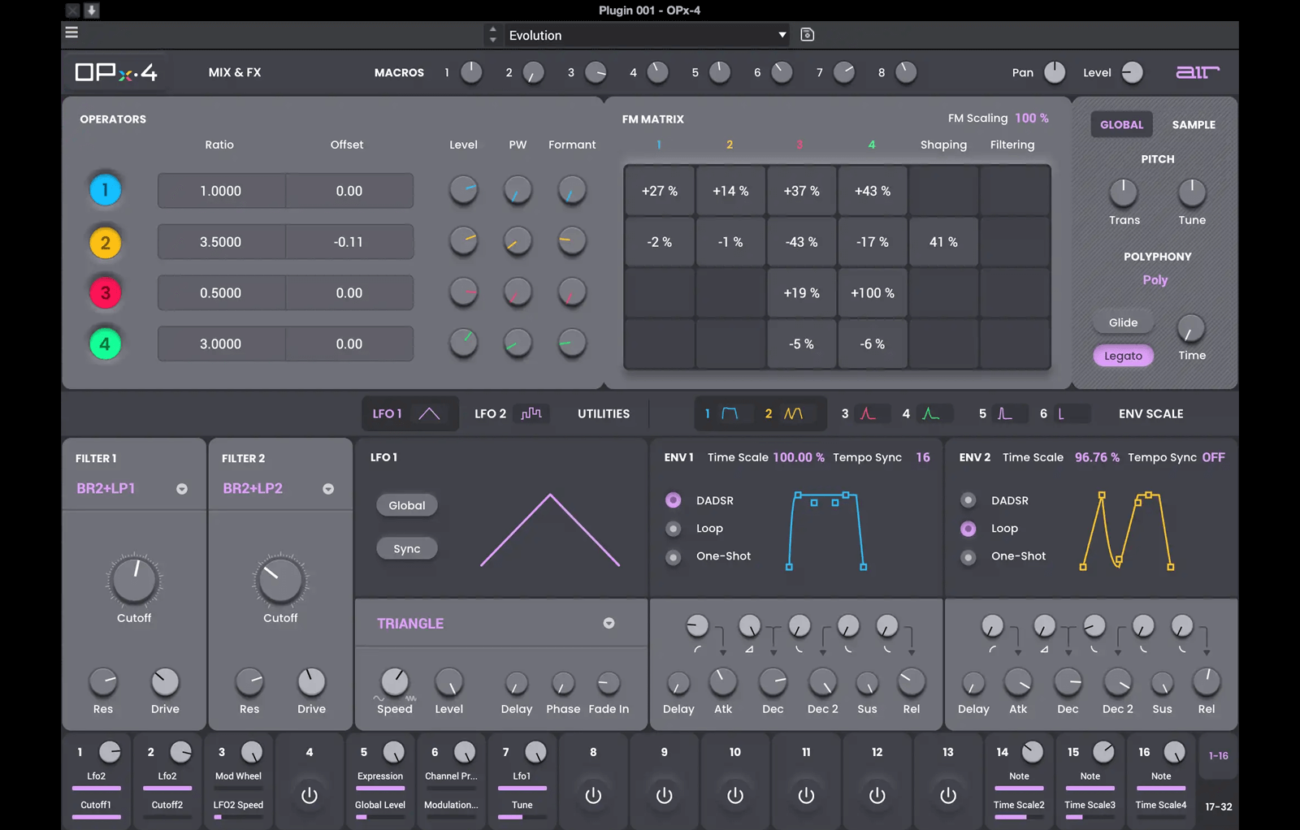Toggle the Legato button
Image resolution: width=1300 pixels, height=830 pixels.
pos(1123,356)
